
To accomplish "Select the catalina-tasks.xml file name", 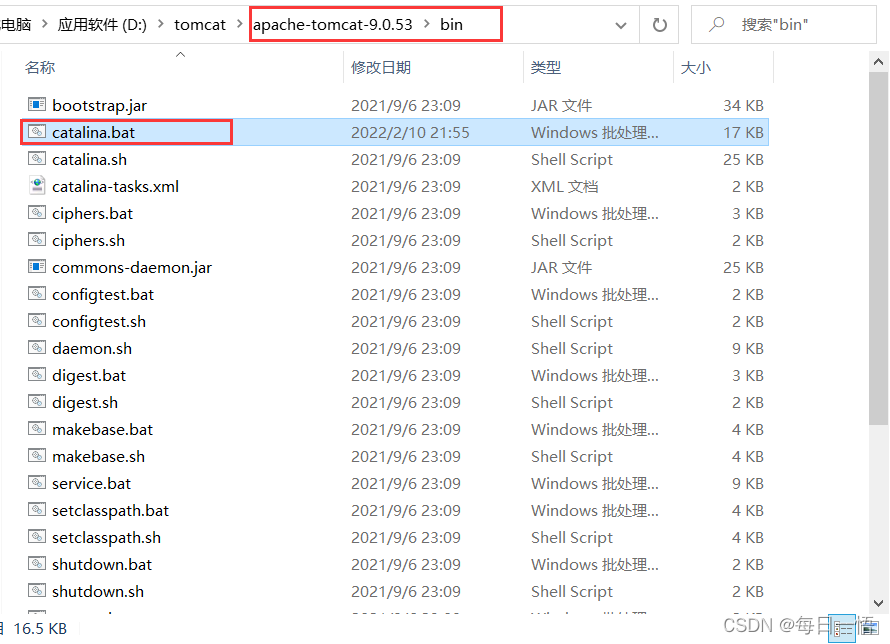I will click(115, 186).
